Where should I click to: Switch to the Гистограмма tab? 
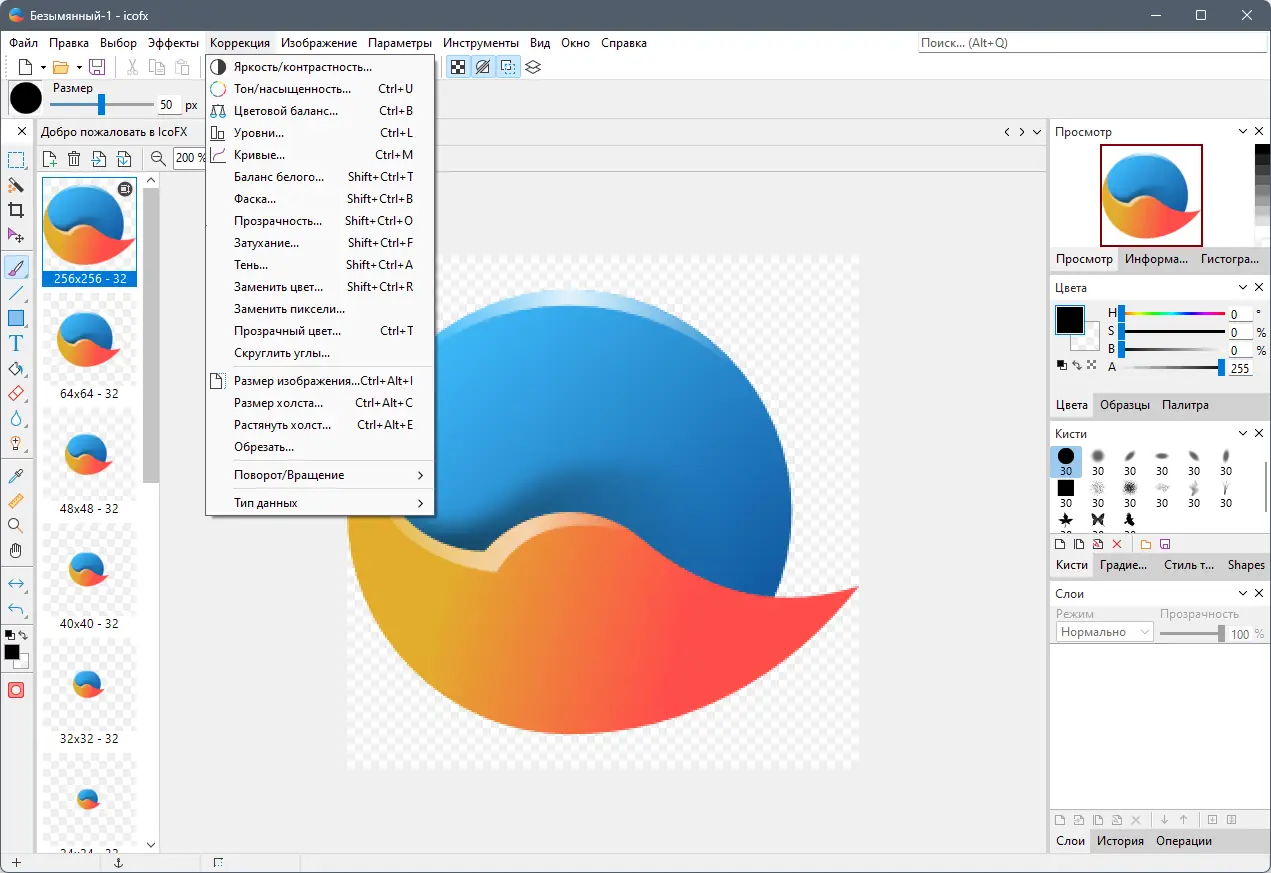pos(1229,259)
